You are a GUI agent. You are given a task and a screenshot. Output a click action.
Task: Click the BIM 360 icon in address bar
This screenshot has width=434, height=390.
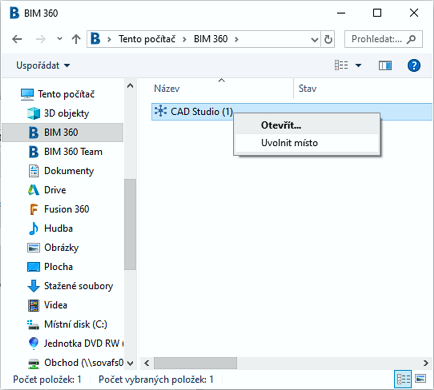(95, 39)
